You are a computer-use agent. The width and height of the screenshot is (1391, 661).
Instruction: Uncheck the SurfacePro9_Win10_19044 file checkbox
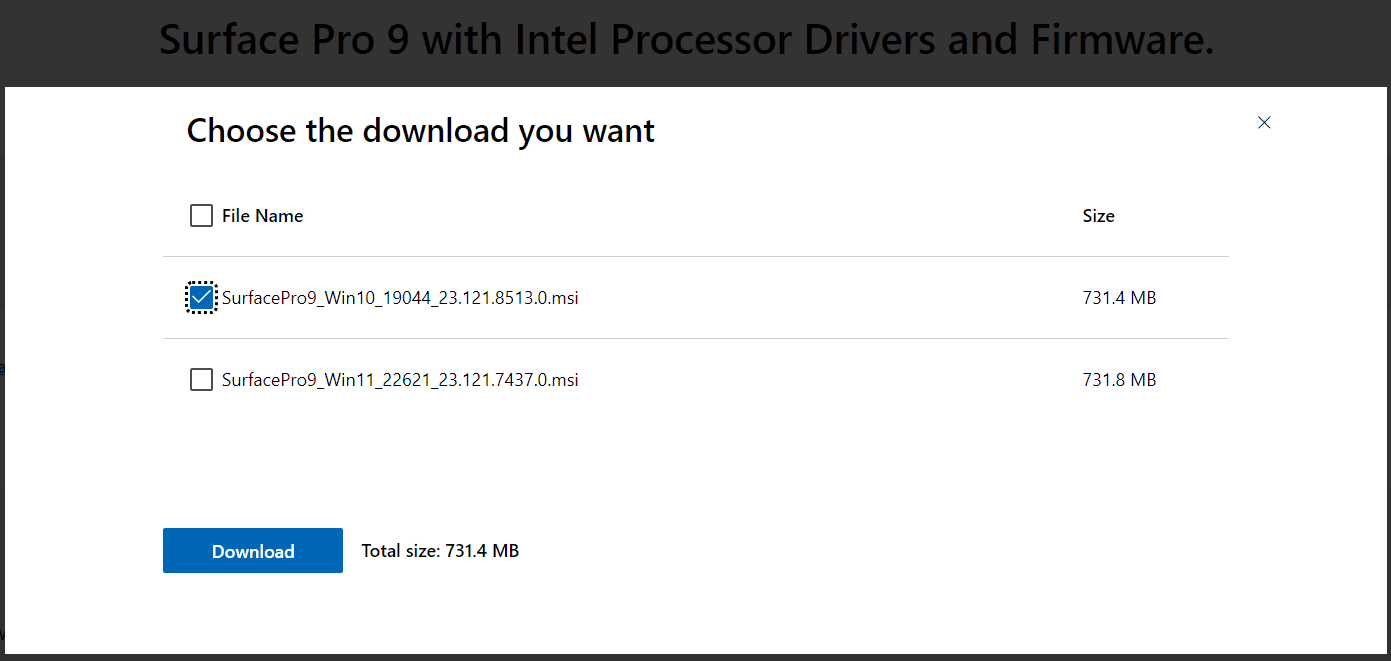pos(201,297)
